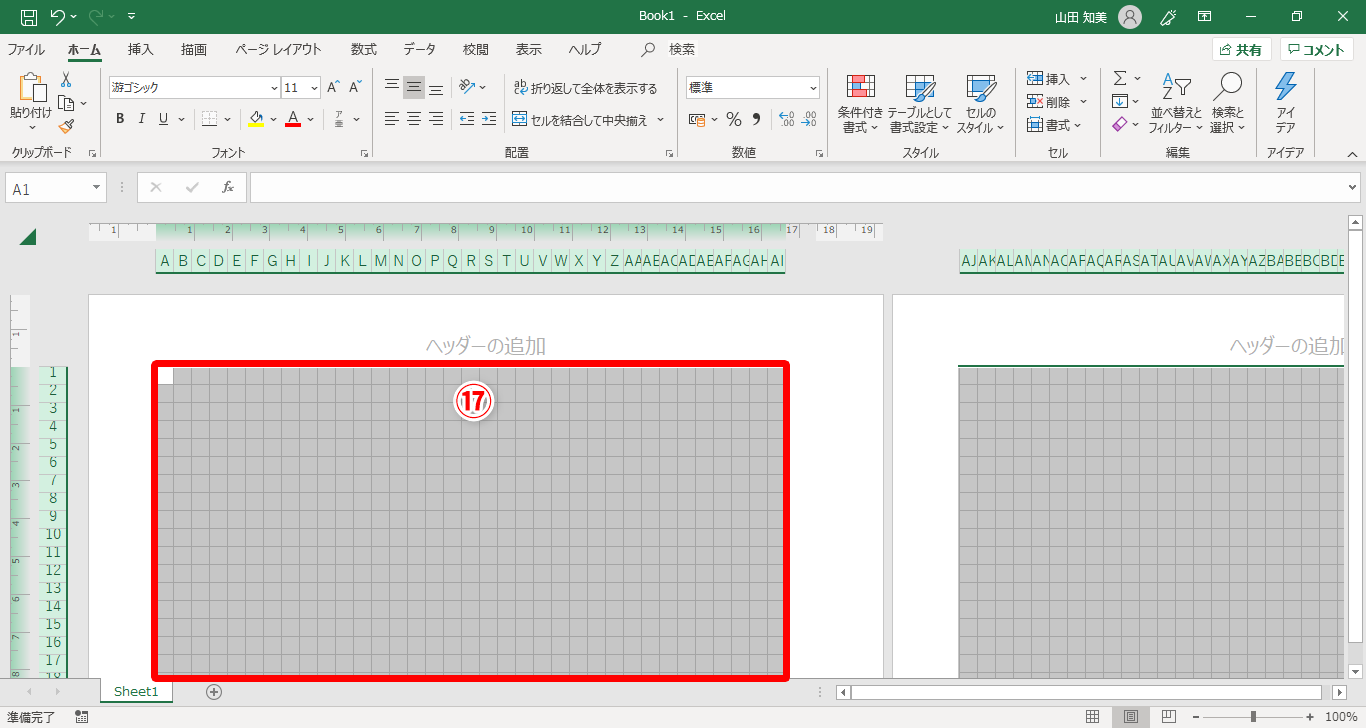
Task: Click the Decrease Decimal icon
Action: [x=809, y=120]
